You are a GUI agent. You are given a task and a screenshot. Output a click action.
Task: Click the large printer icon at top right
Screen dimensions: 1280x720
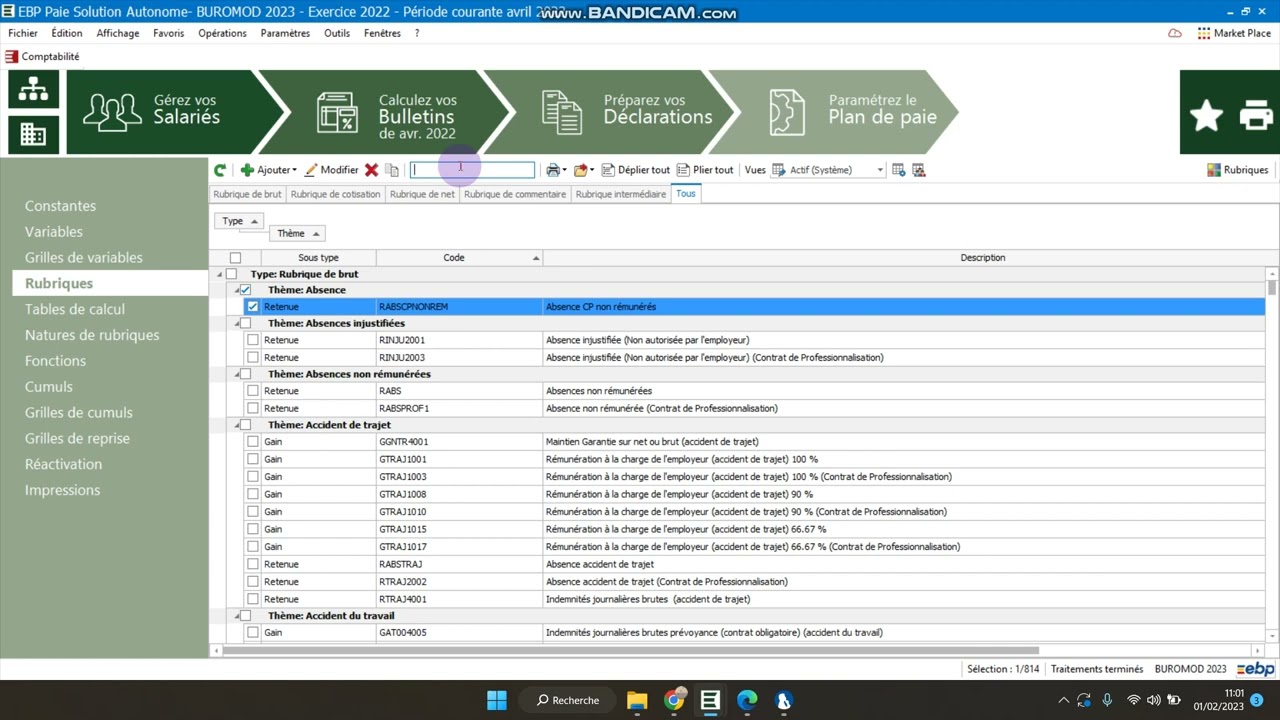tap(1257, 116)
